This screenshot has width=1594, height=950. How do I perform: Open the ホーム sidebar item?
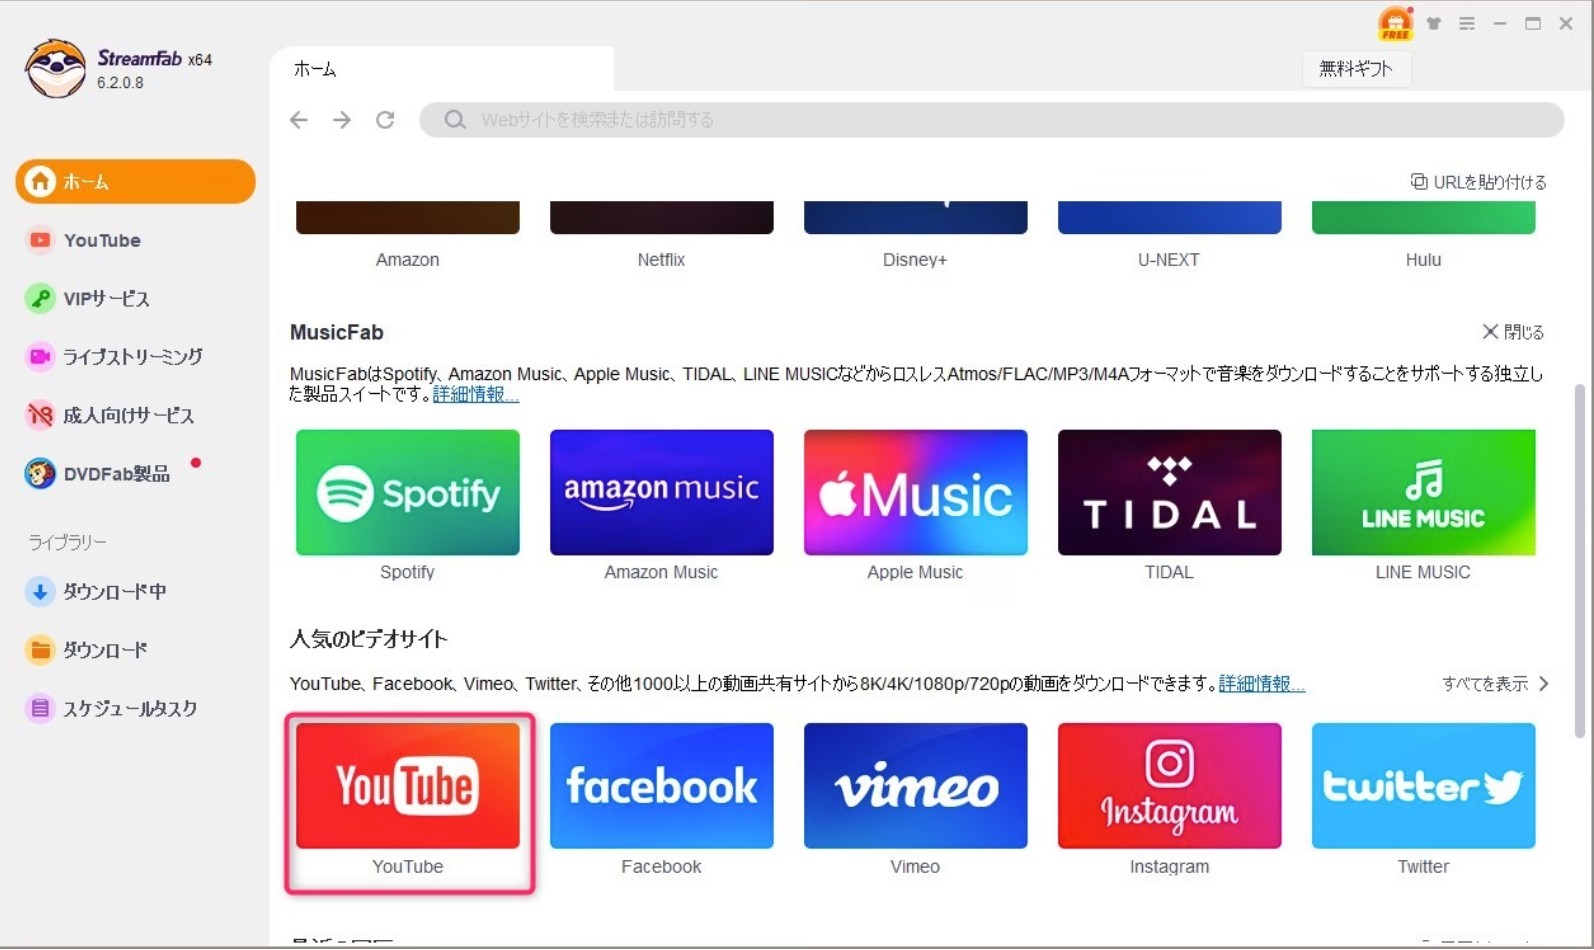(x=135, y=182)
